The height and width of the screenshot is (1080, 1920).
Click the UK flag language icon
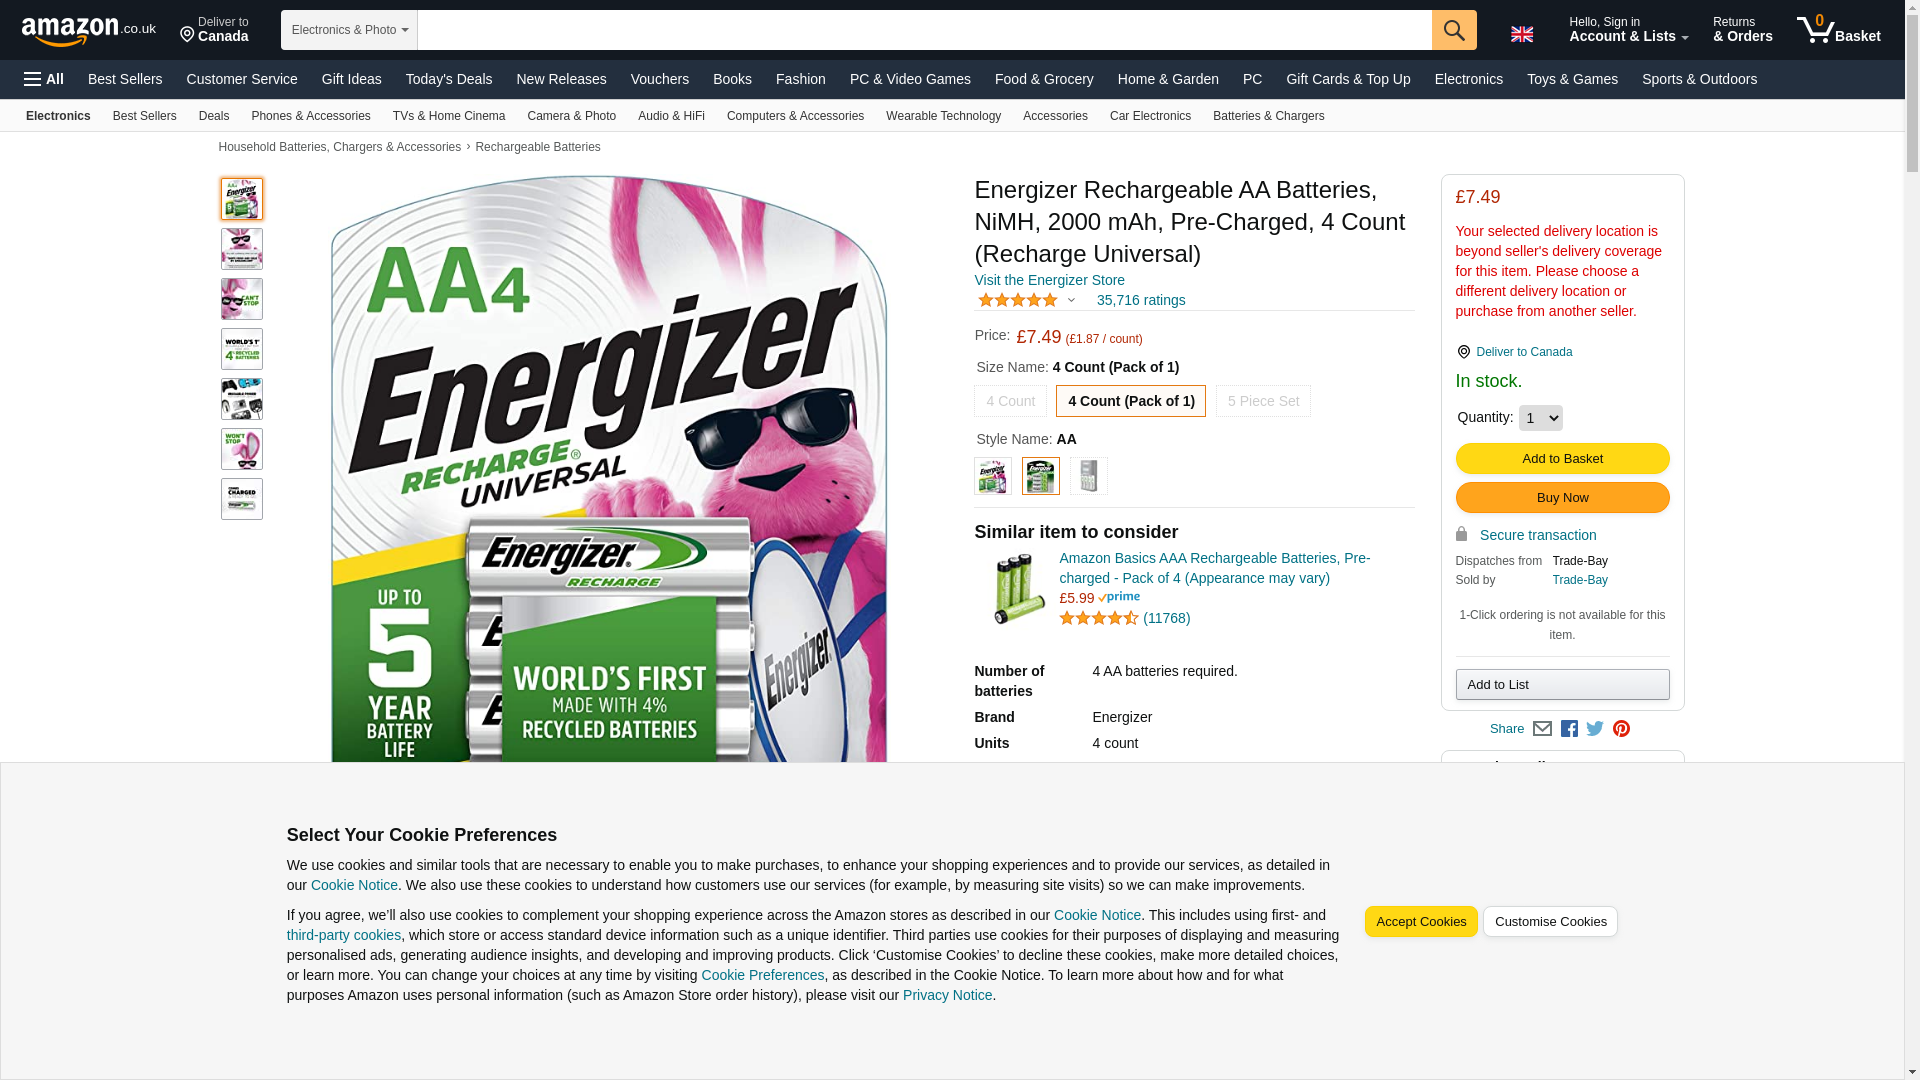tap(1522, 35)
